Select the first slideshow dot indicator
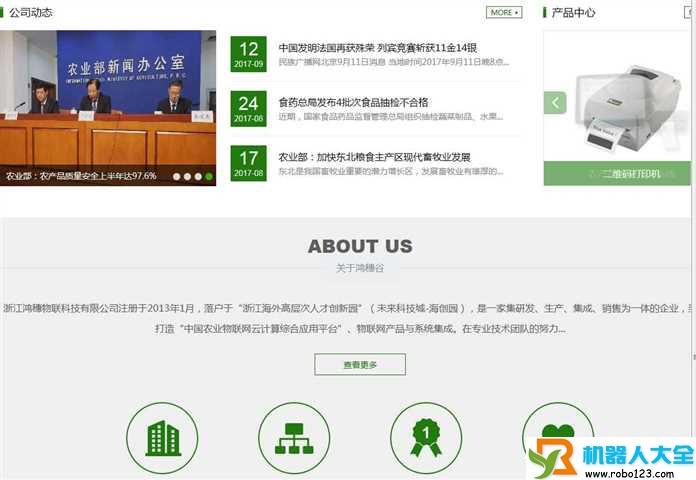The height and width of the screenshot is (480, 696). [177, 176]
